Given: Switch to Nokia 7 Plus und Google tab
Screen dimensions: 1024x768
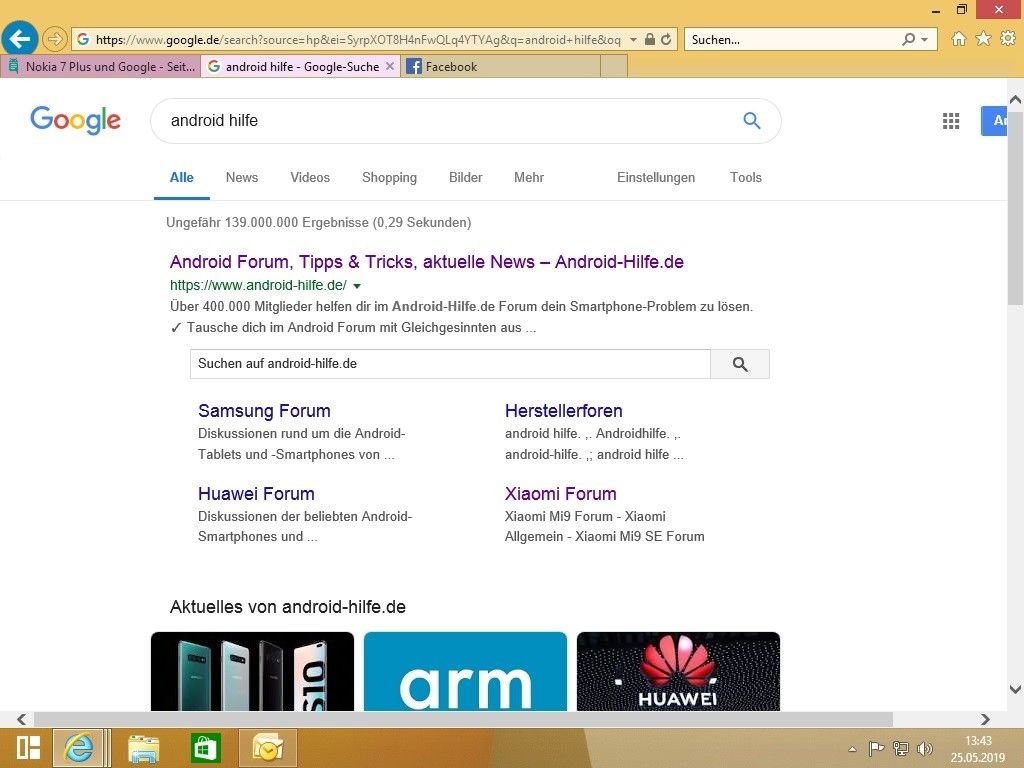Looking at the screenshot, I should click(100, 66).
